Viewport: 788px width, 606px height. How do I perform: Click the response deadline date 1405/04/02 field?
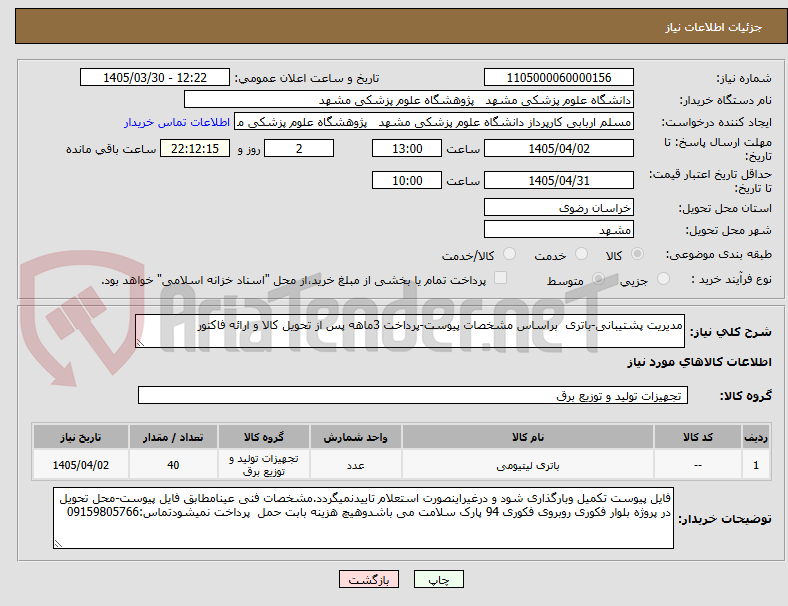[x=559, y=148]
